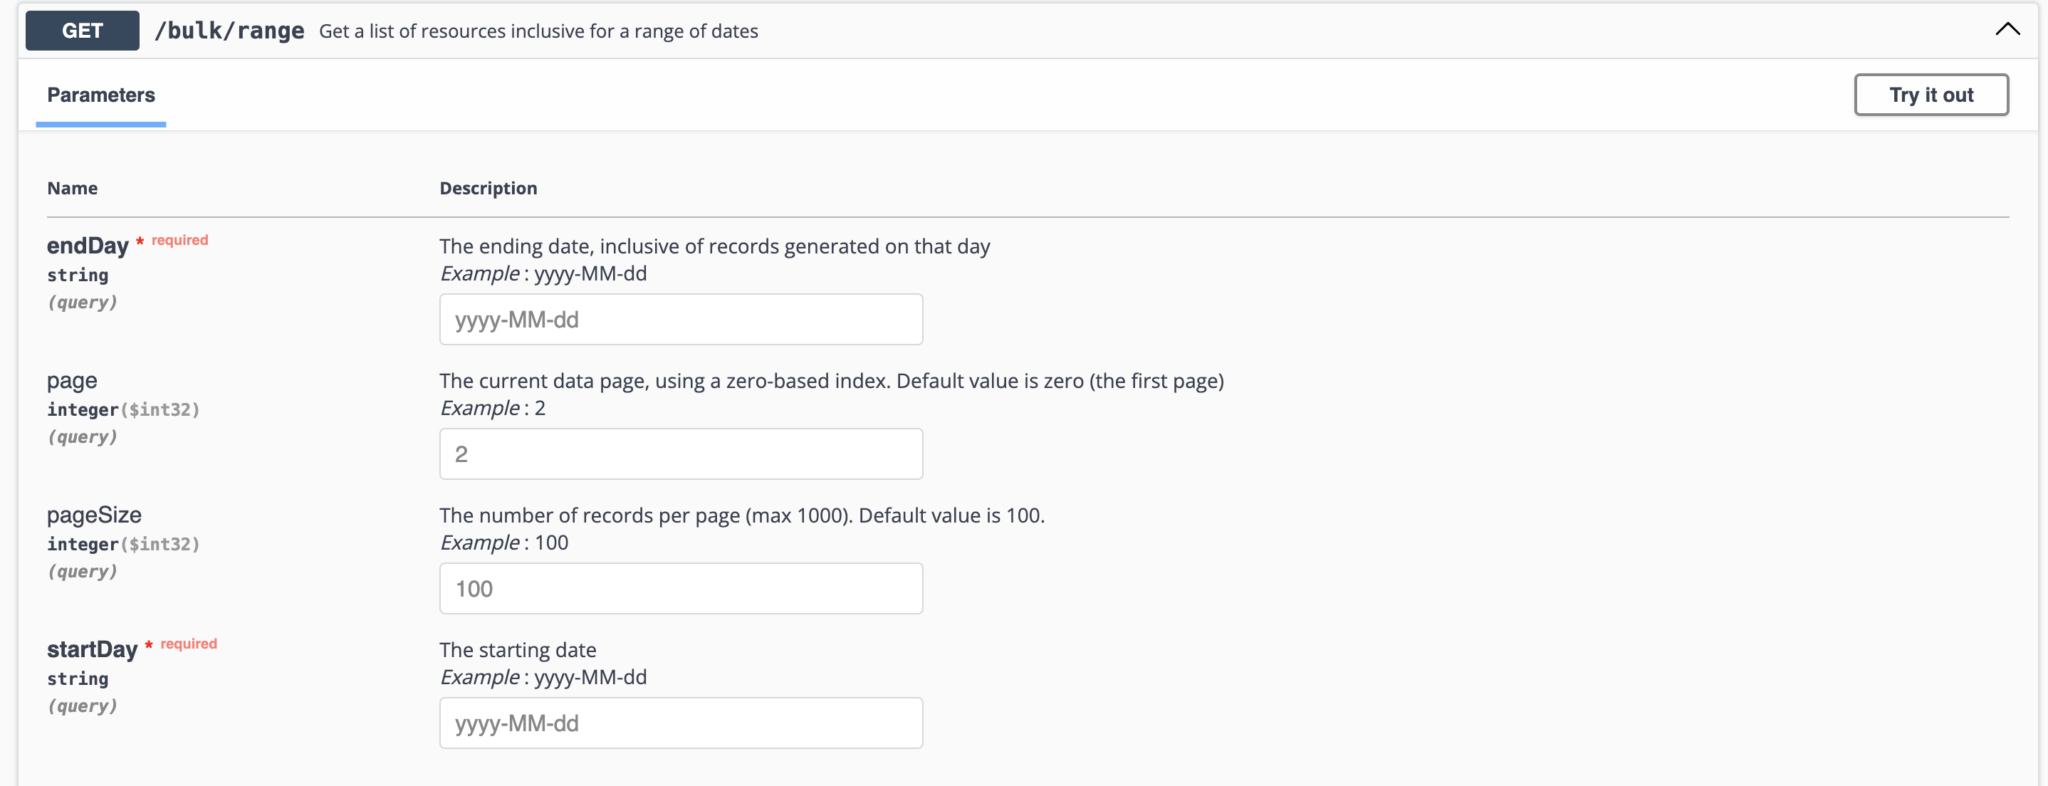Click 'The current data page' description
The width and height of the screenshot is (2048, 786).
(832, 381)
